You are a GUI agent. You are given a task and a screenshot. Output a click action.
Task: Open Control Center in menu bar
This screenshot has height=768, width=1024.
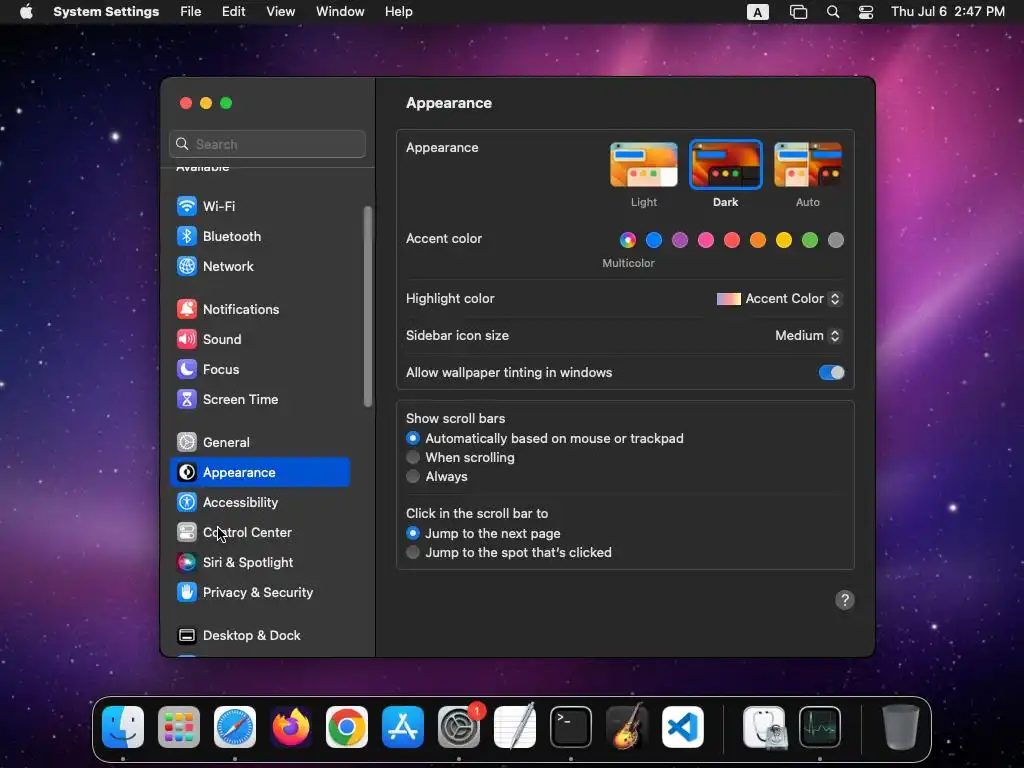(x=866, y=12)
